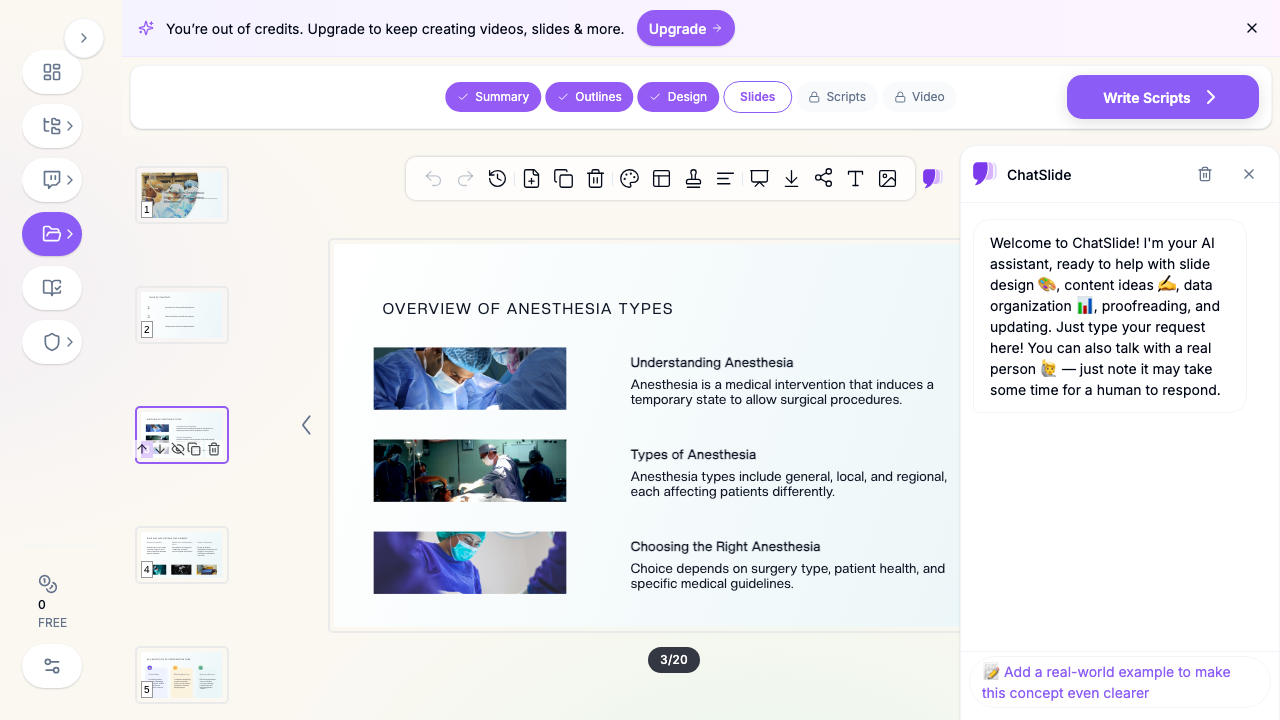Viewport: 1280px width, 720px height.
Task: Dismiss the out of credits banner
Action: (x=1252, y=28)
